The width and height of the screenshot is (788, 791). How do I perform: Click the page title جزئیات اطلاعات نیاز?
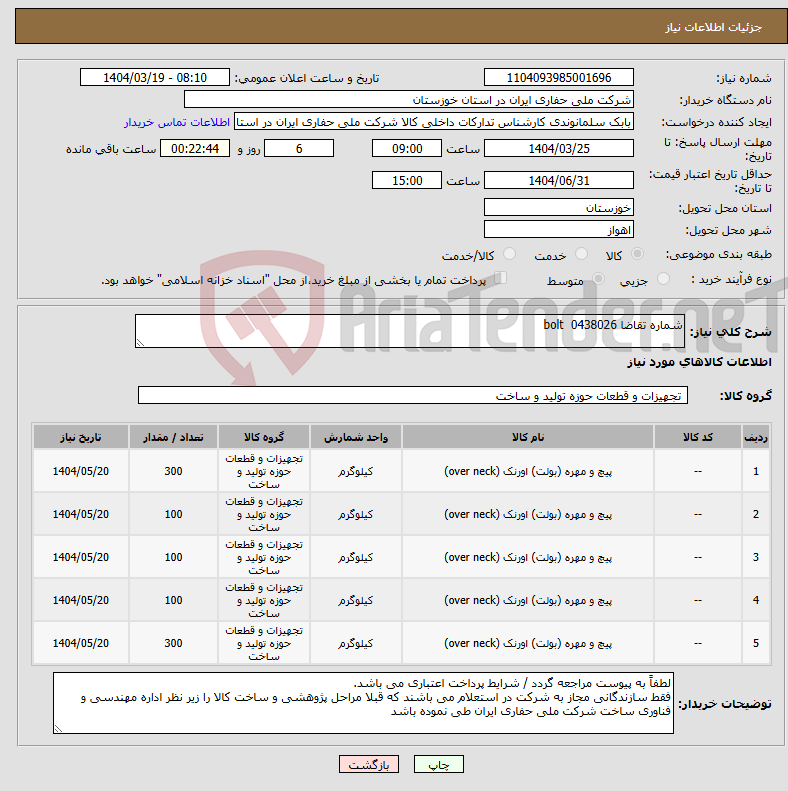pos(713,27)
